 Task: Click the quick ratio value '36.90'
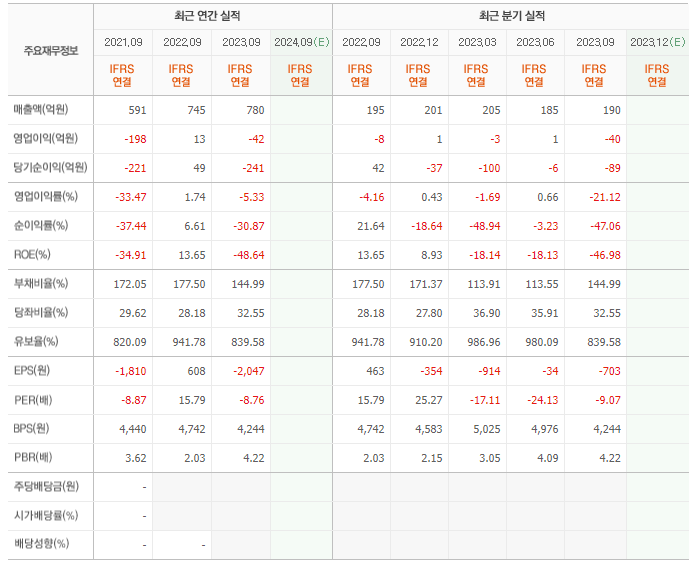tap(487, 313)
